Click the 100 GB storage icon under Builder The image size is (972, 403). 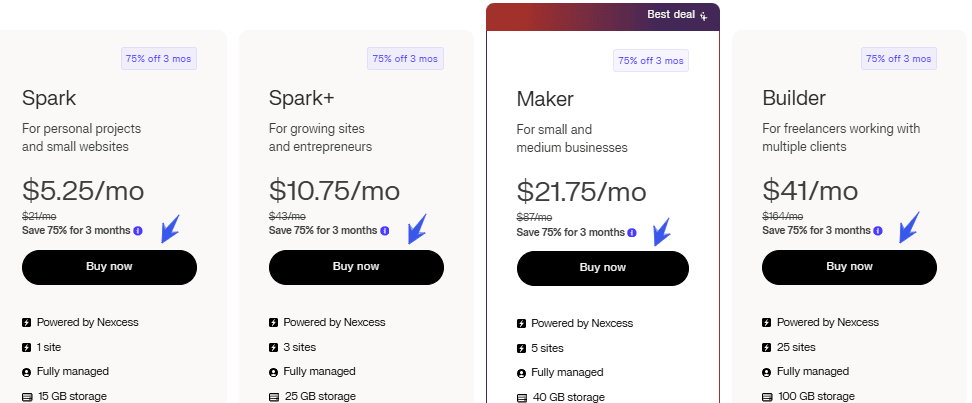coord(767,397)
